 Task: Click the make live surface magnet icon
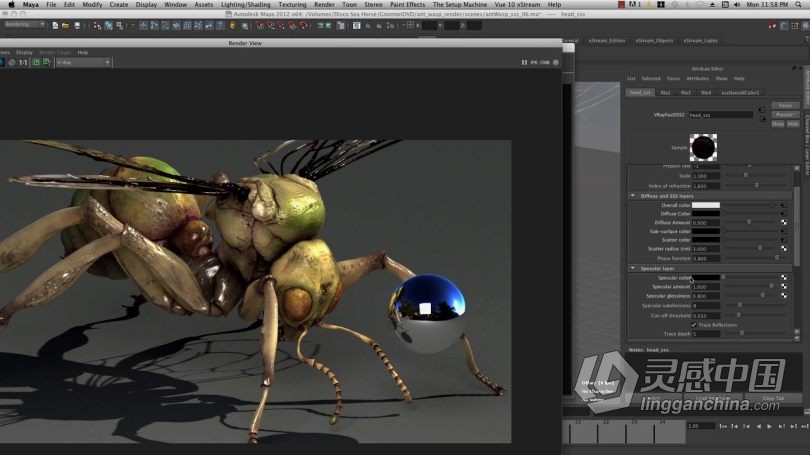pyautogui.click(x=304, y=25)
